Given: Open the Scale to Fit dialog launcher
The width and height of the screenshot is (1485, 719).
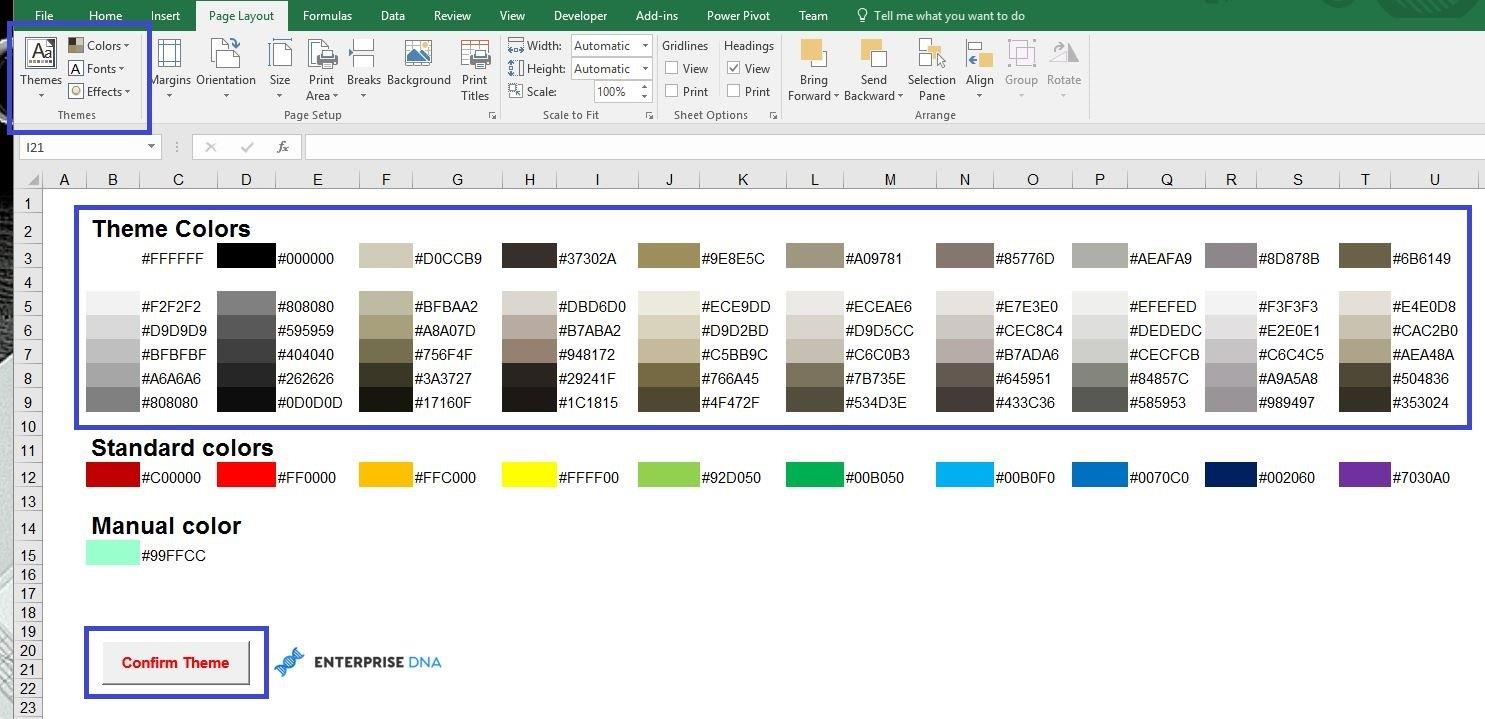Looking at the screenshot, I should point(650,116).
